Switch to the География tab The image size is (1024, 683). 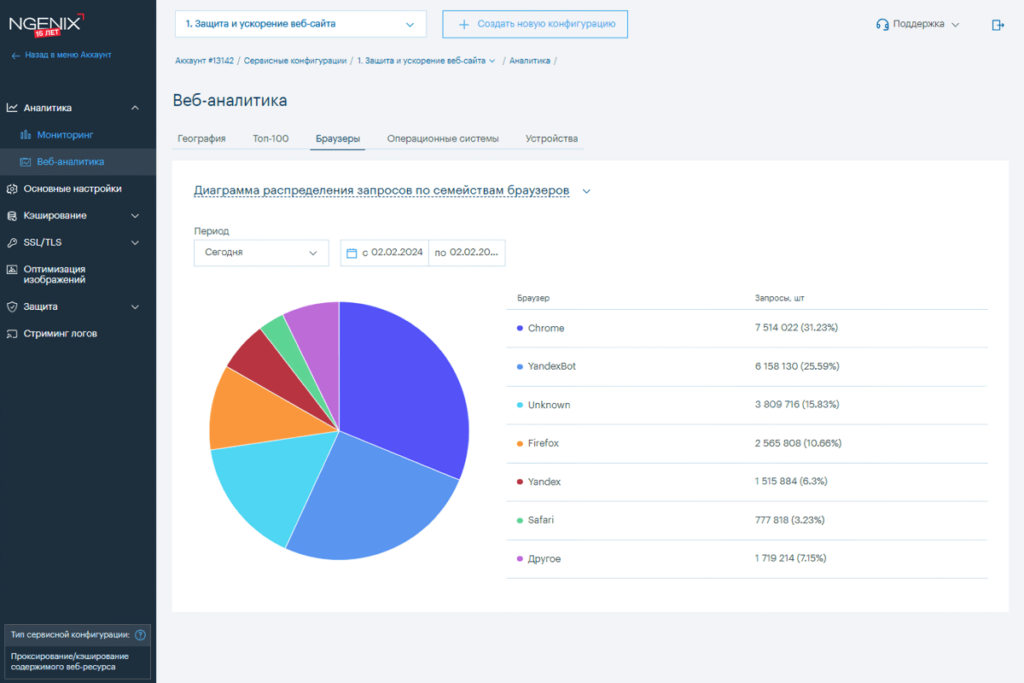(201, 138)
